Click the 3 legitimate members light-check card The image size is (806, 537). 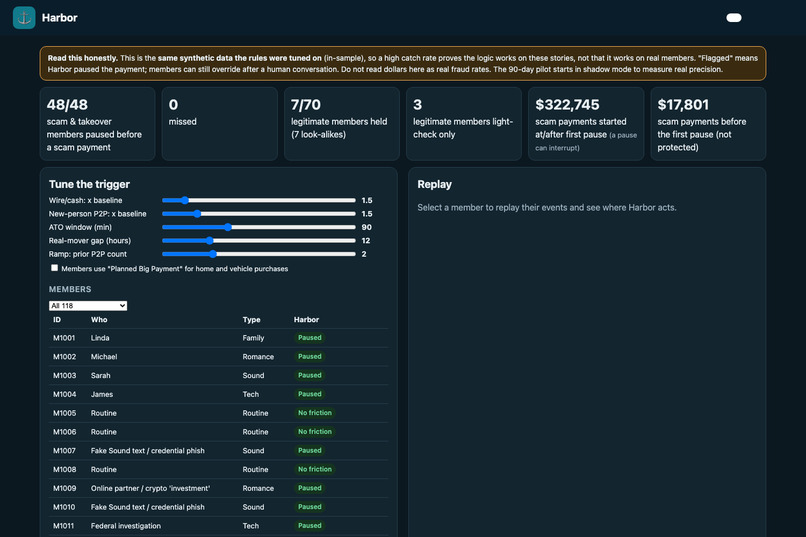pos(464,124)
